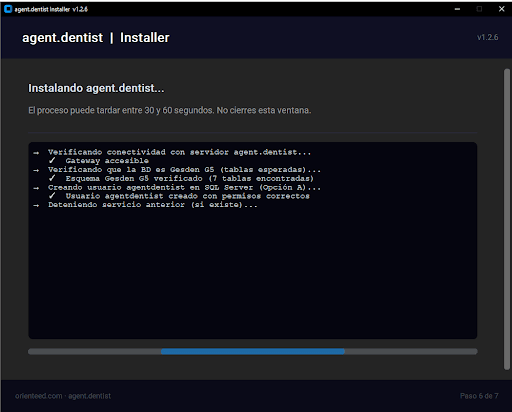Image resolution: width=512 pixels, height=412 pixels.
Task: Click the blue installation progress bar
Action: [x=253, y=351]
